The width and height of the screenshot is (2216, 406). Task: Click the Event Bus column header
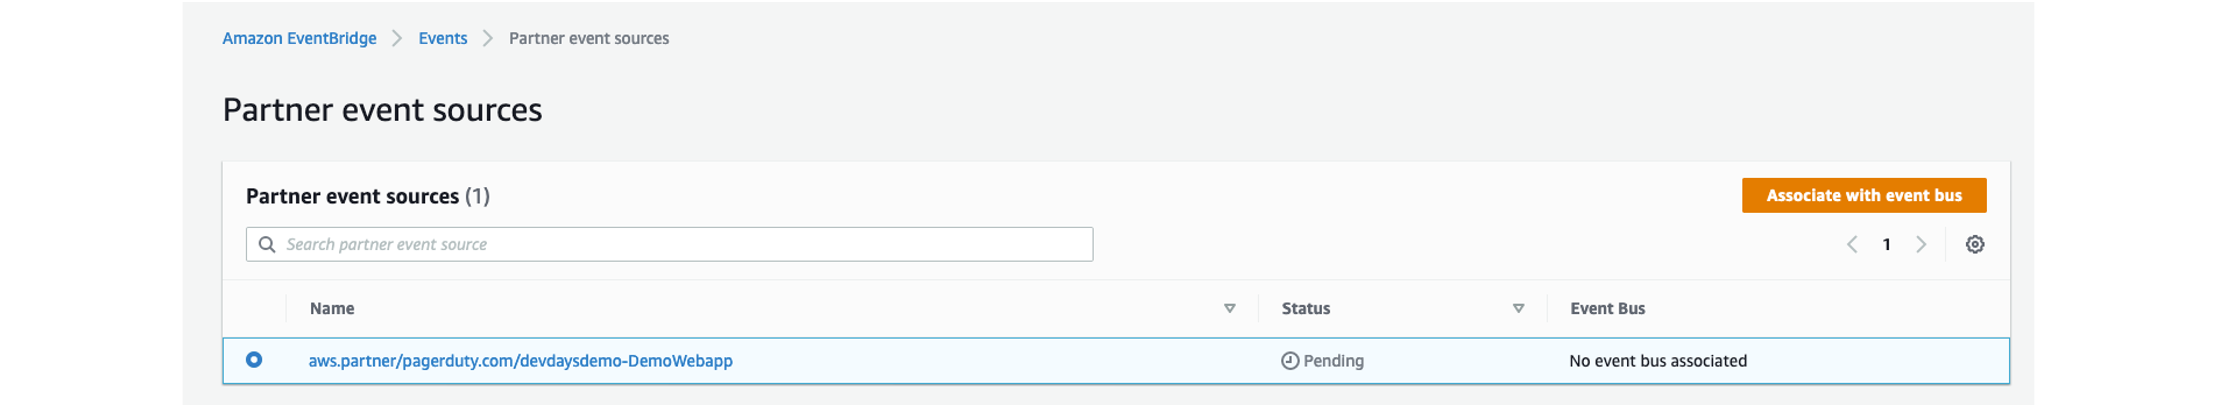point(1607,308)
